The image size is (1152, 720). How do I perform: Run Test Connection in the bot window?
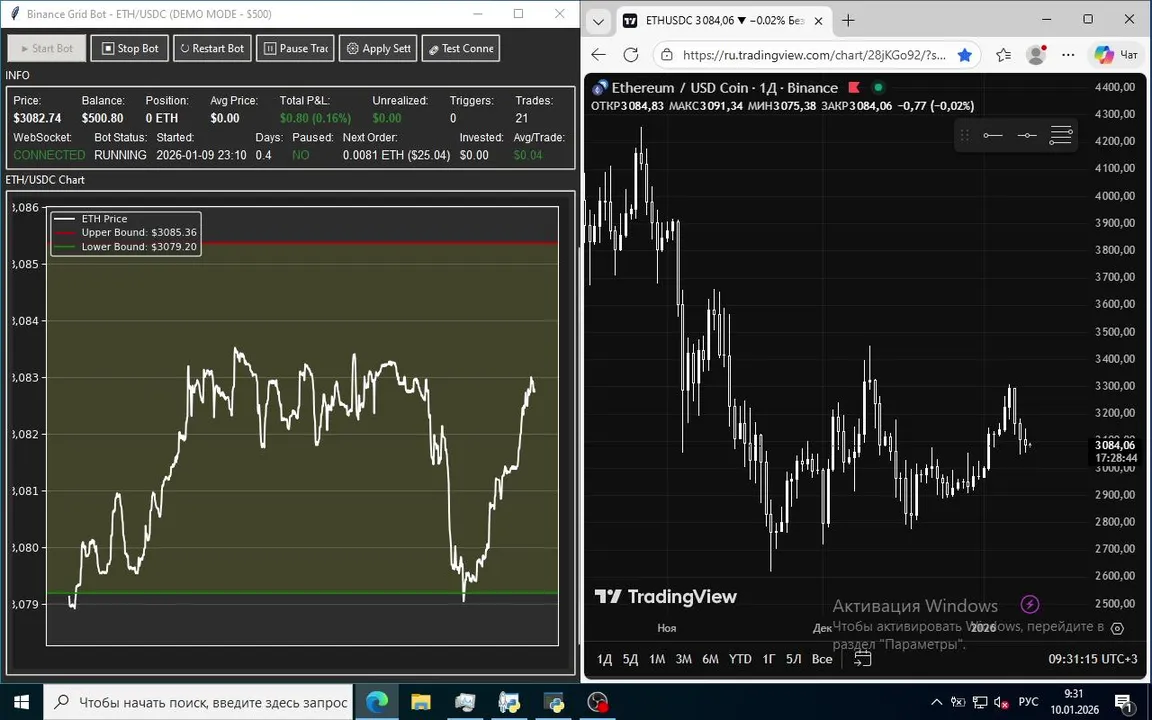(461, 48)
